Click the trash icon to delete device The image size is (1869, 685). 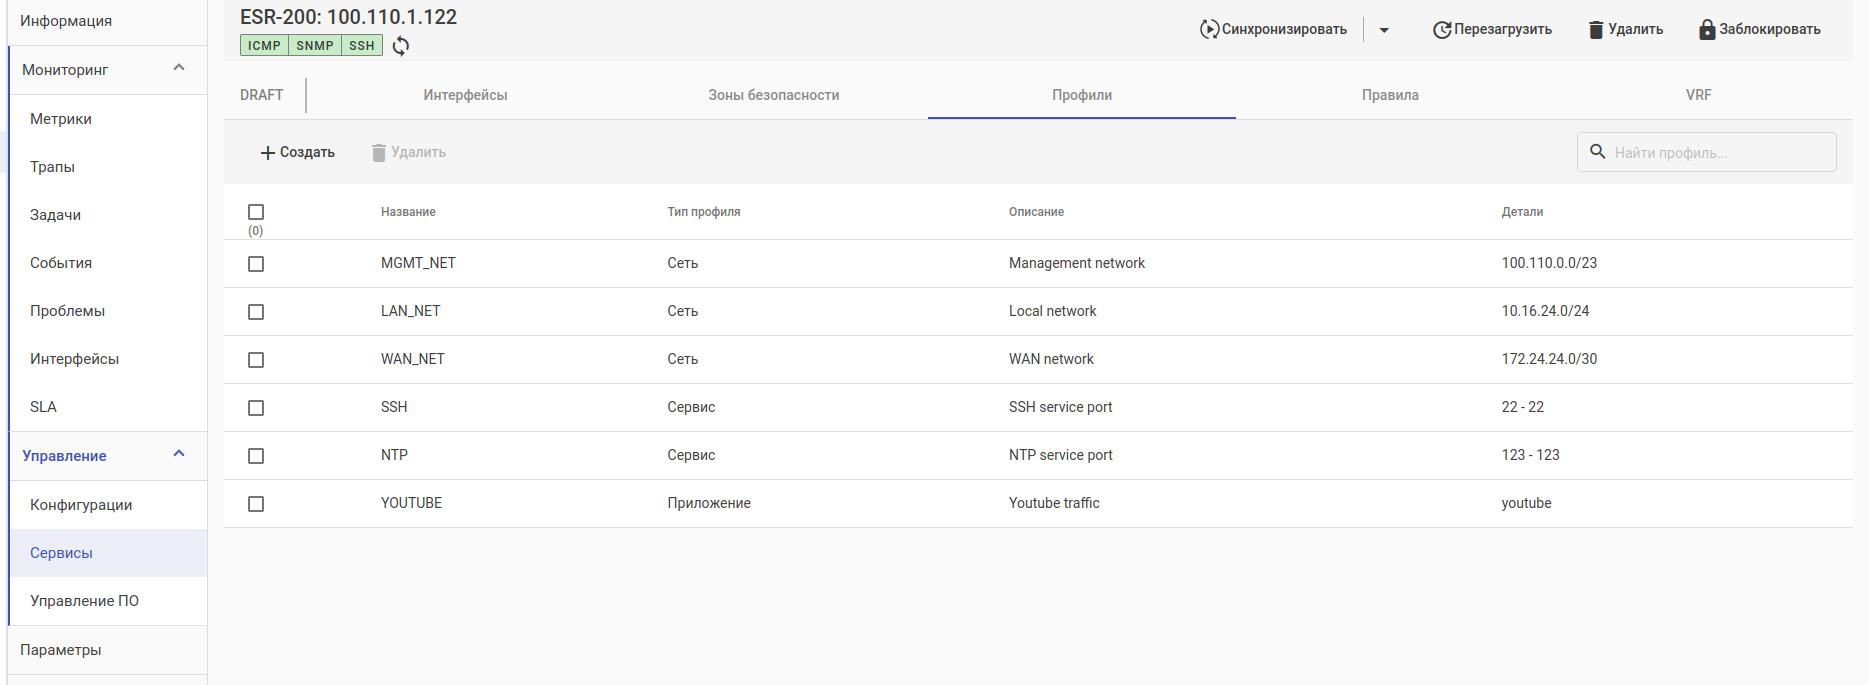(x=1596, y=30)
